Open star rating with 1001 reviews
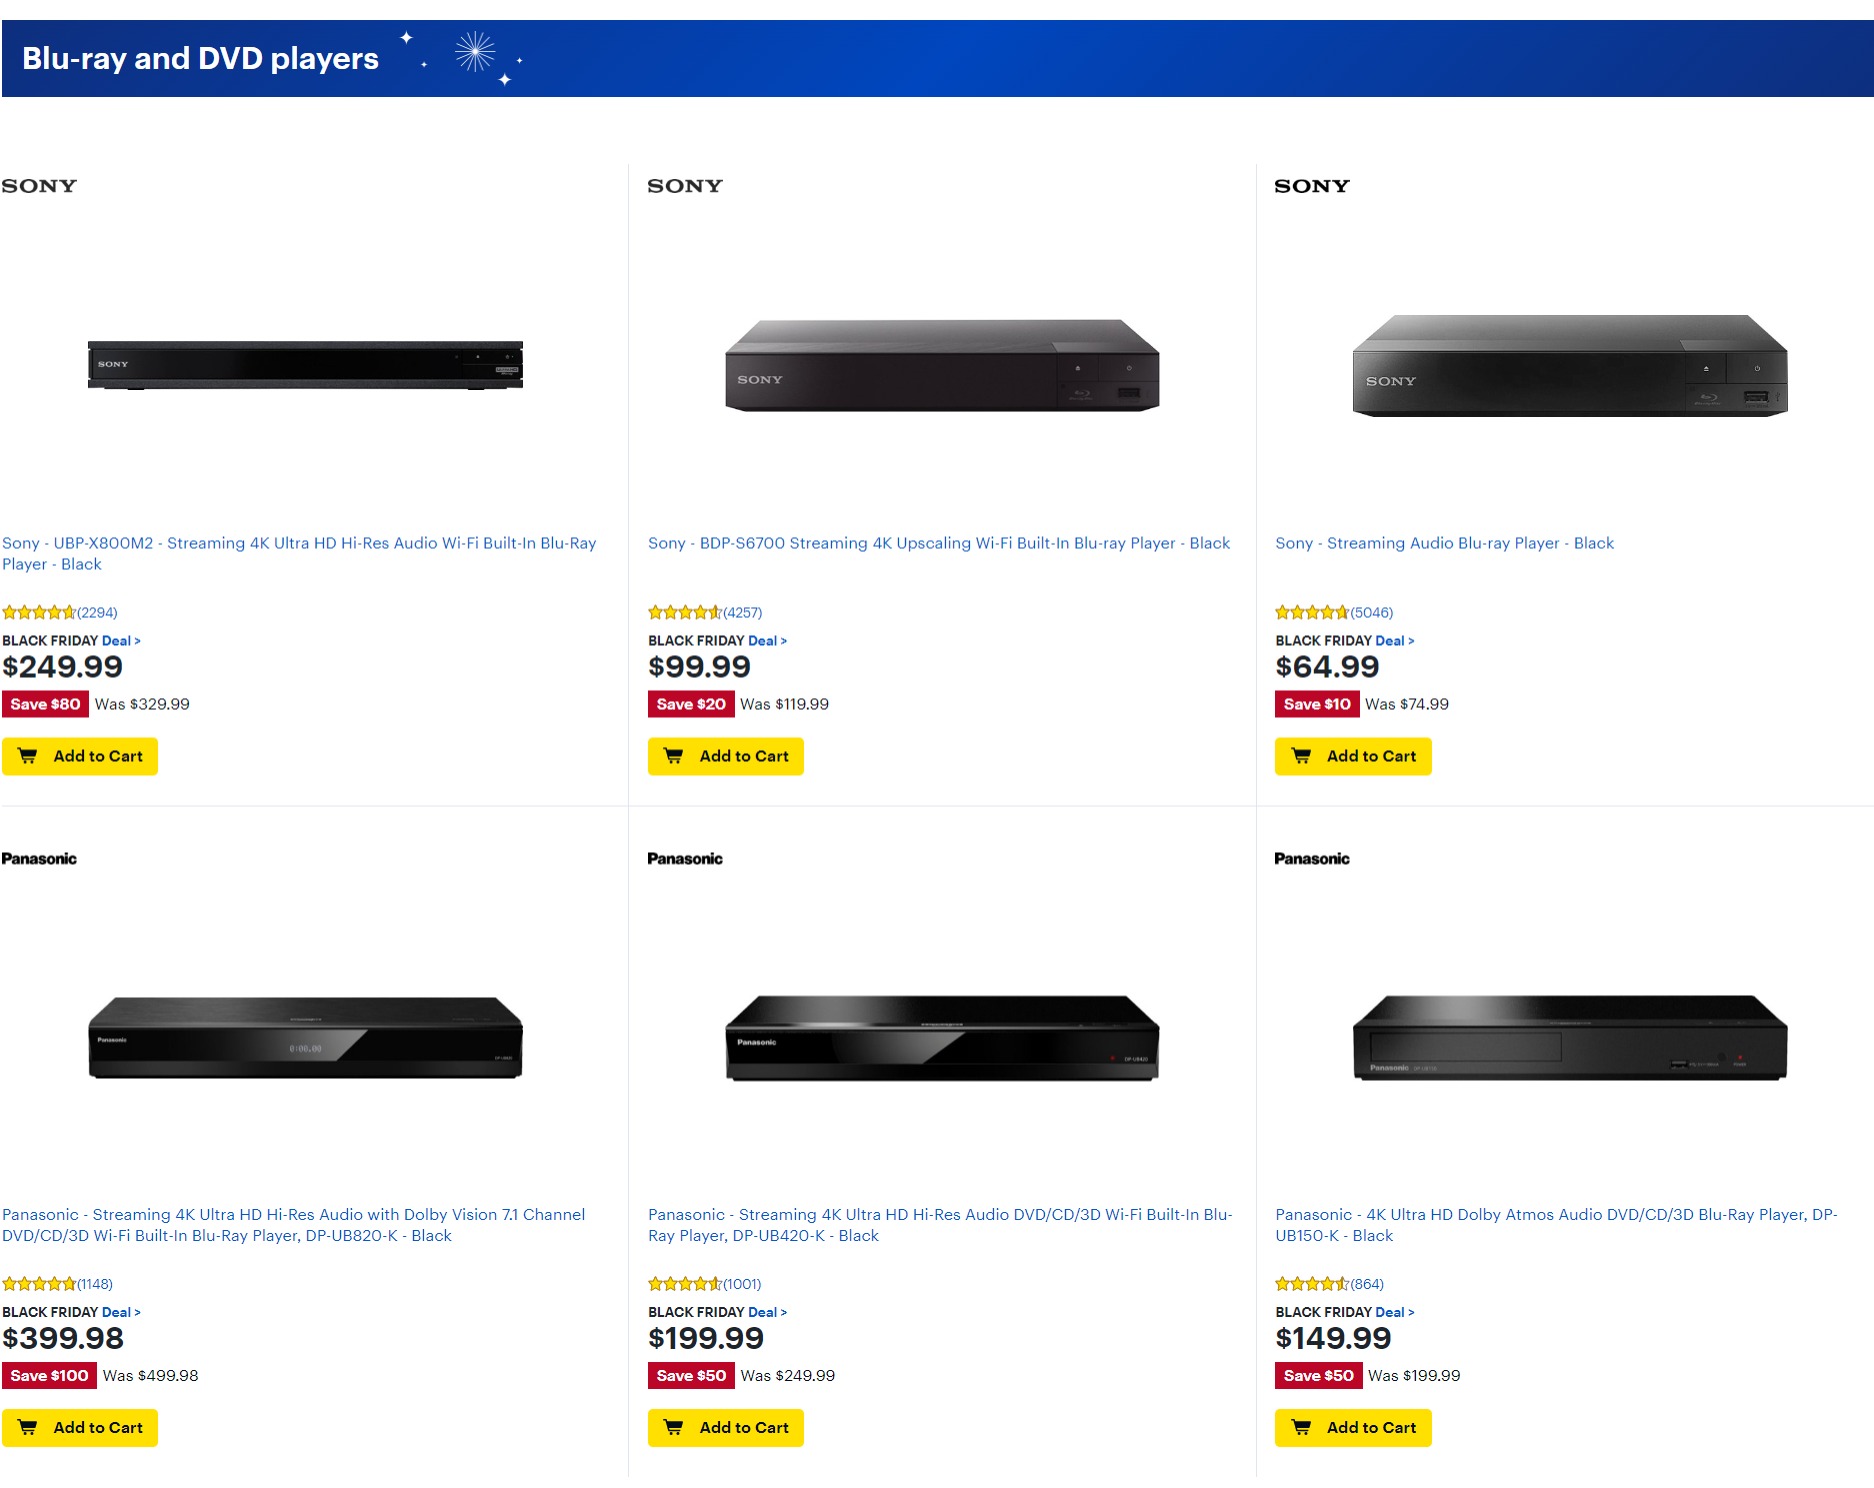 pyautogui.click(x=705, y=1284)
